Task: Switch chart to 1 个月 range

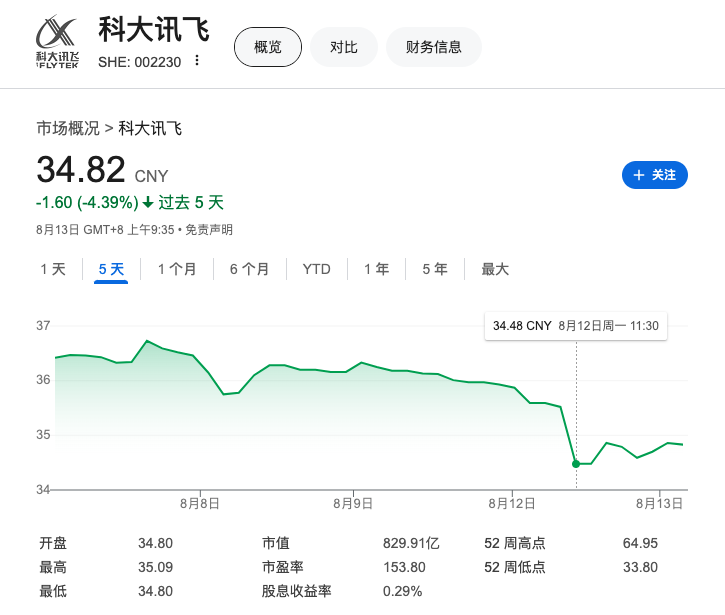Action: (x=177, y=269)
